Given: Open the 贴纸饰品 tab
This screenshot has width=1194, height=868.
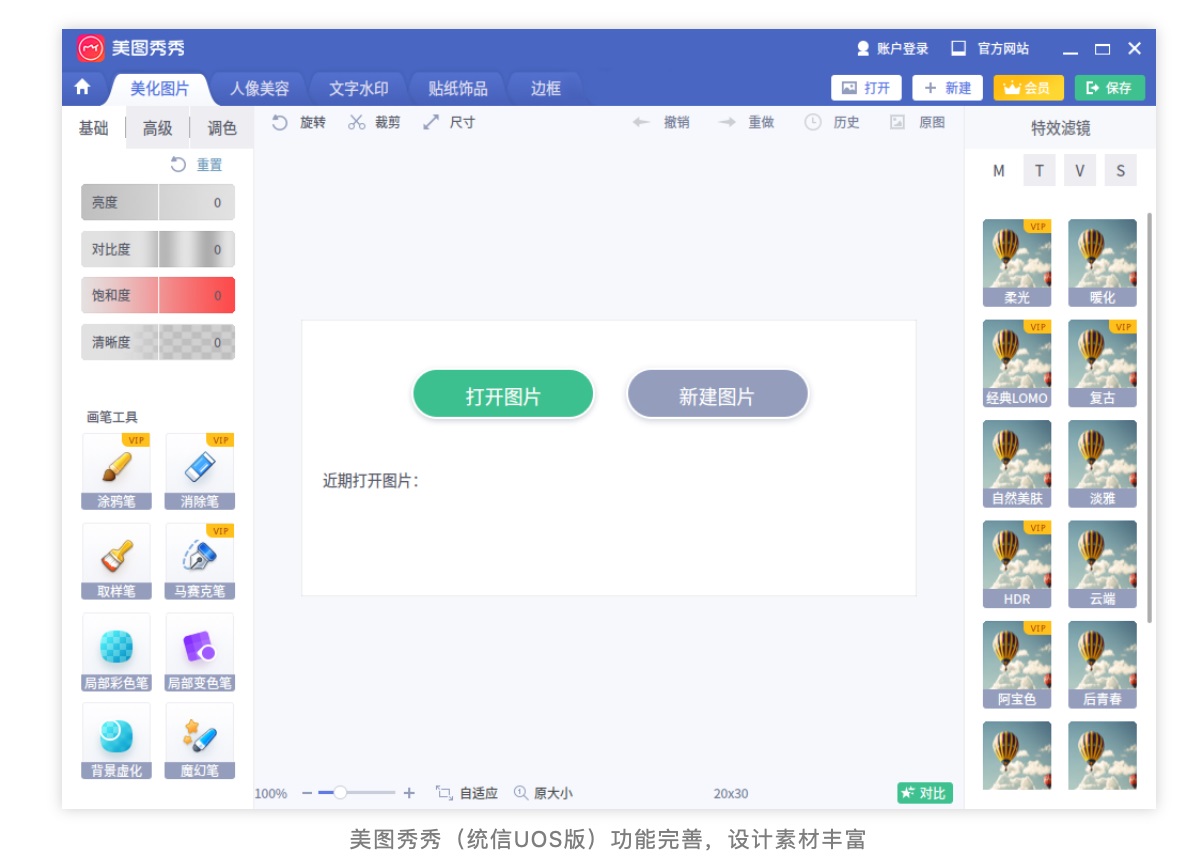Looking at the screenshot, I should pyautogui.click(x=458, y=89).
